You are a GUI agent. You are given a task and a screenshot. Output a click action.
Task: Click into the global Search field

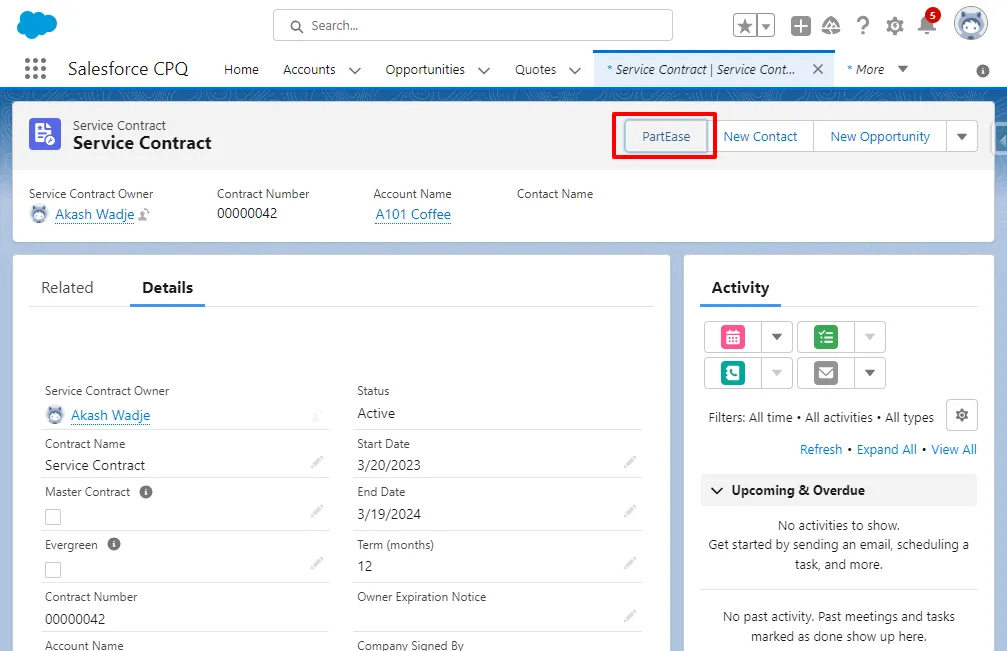[x=473, y=26]
